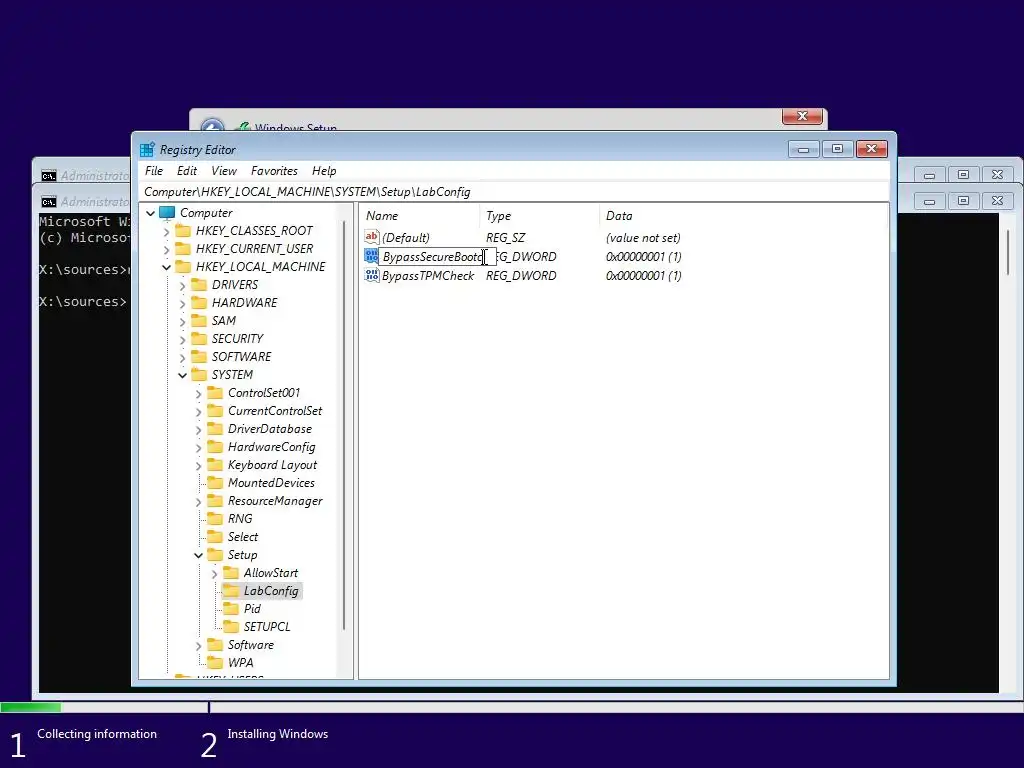Select the CurrentControlSet key

pyautogui.click(x=275, y=411)
